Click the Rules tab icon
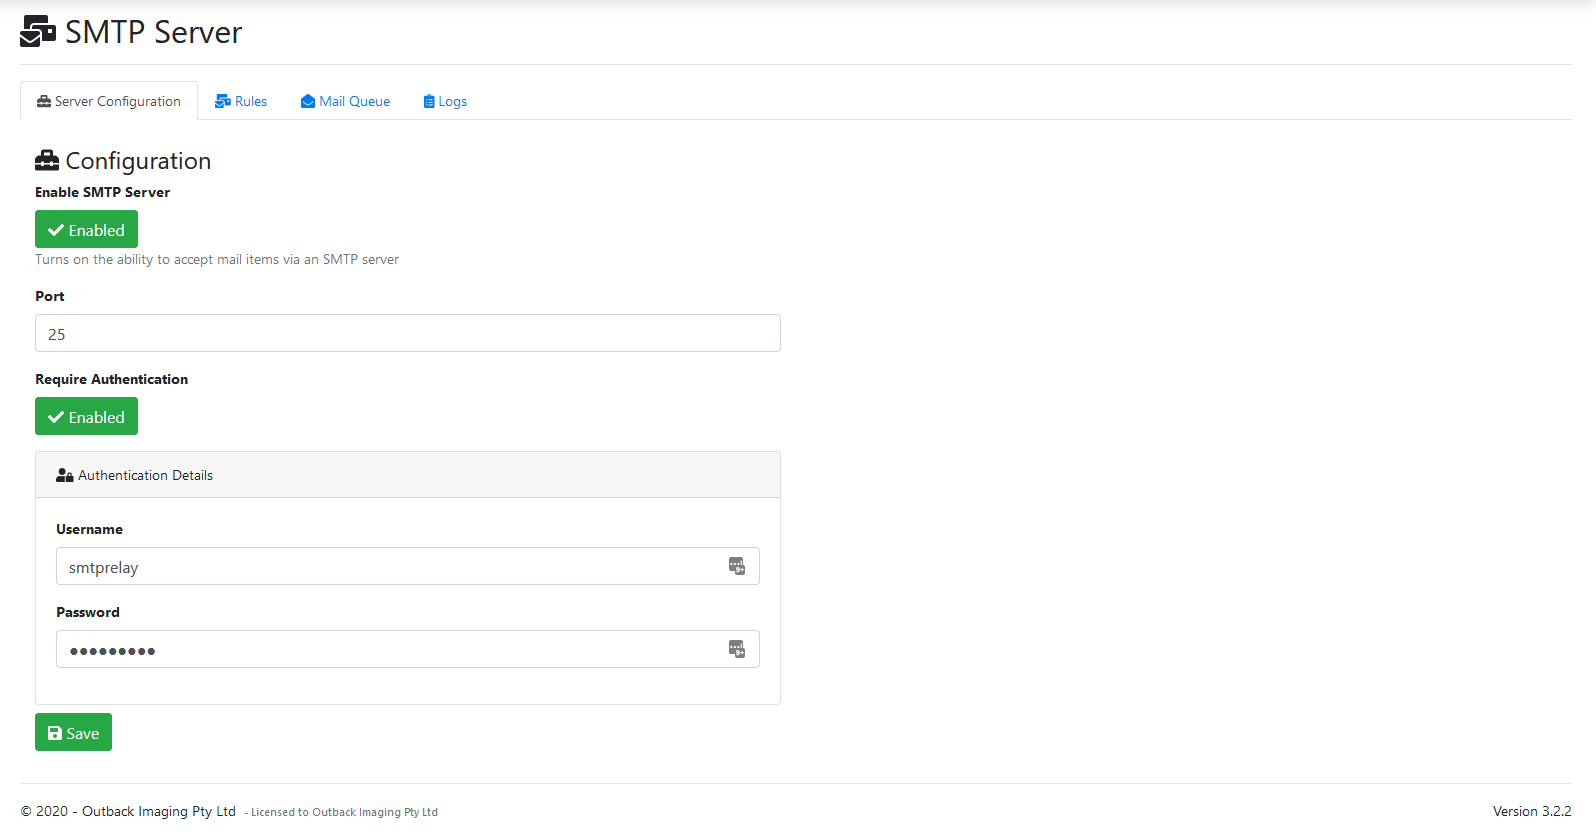 pos(223,102)
